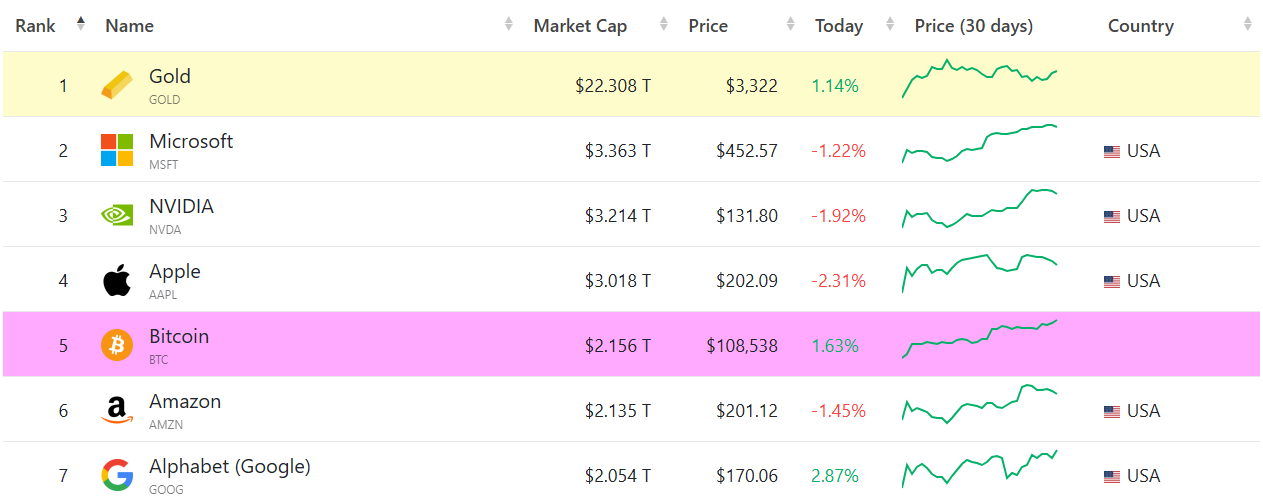The width and height of the screenshot is (1263, 499).
Task: Click the Google logo icon
Action: (116, 475)
